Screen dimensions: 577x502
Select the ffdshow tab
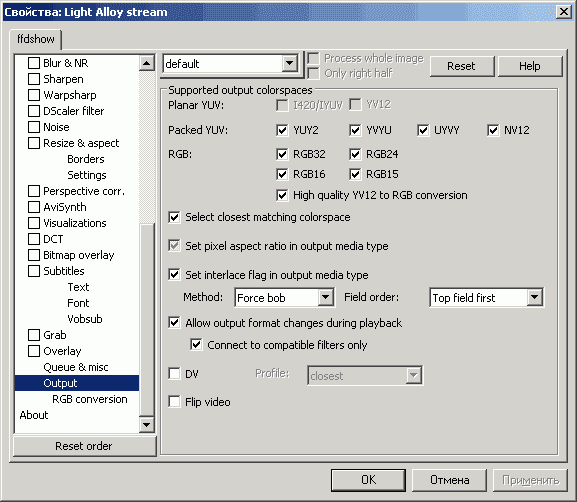pyautogui.click(x=36, y=39)
